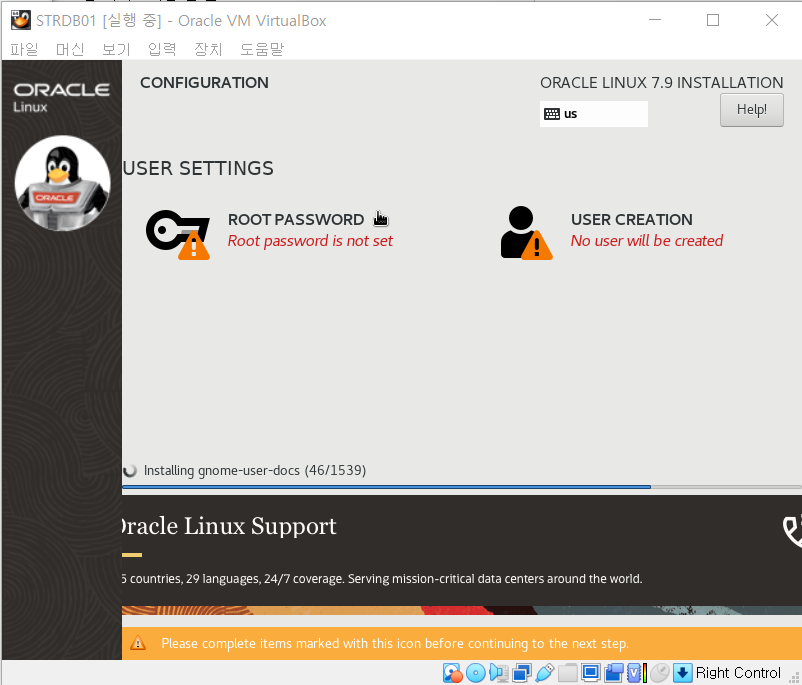
Task: Click the Right Control host key label
Action: [x=738, y=673]
